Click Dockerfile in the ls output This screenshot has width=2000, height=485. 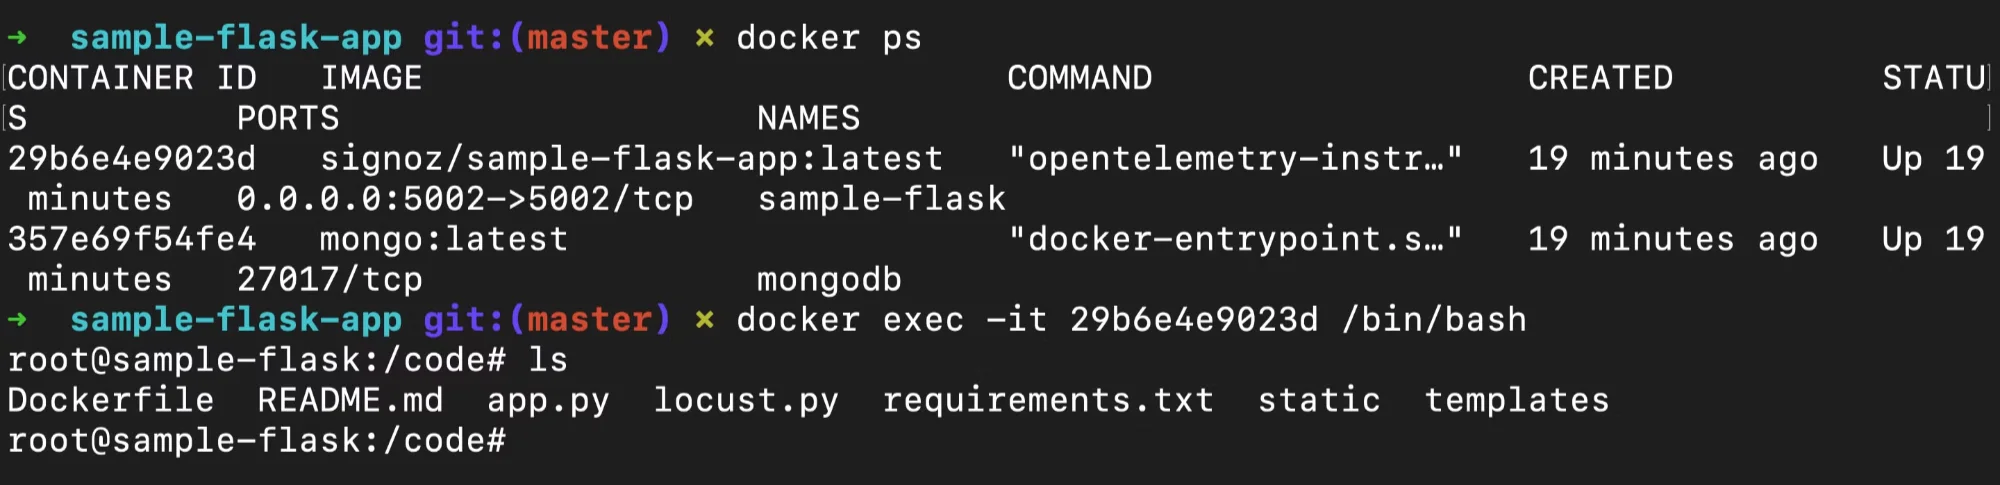coord(111,400)
